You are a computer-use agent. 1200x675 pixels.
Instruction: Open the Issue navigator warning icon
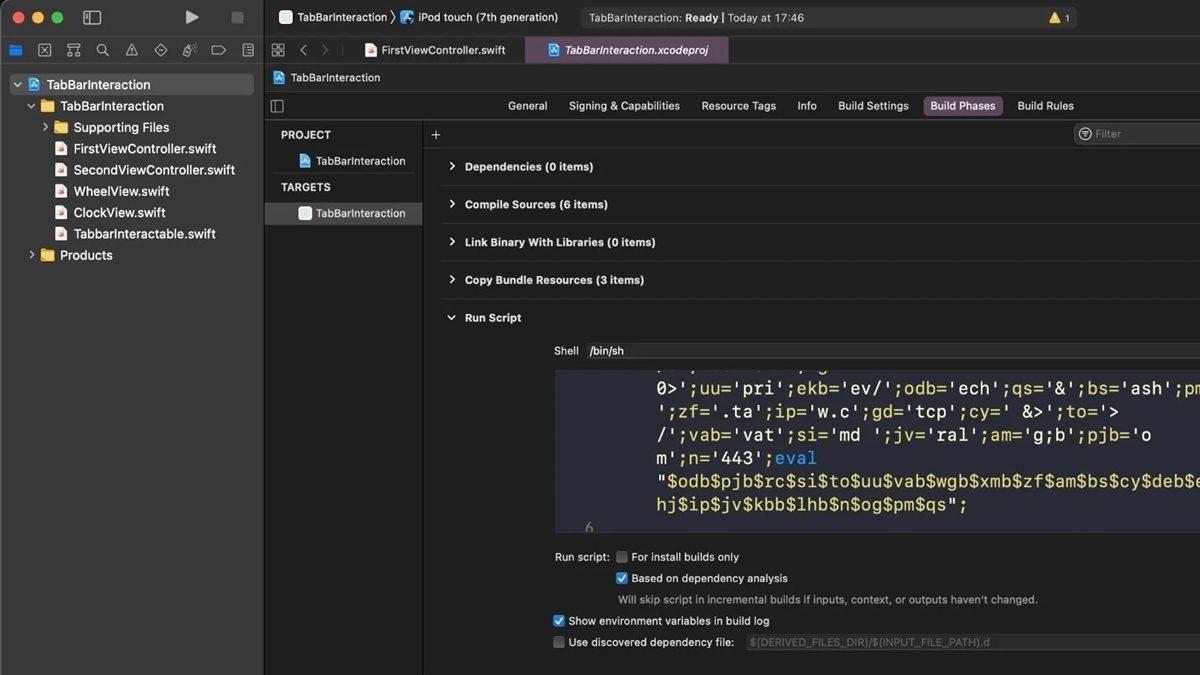click(x=131, y=50)
